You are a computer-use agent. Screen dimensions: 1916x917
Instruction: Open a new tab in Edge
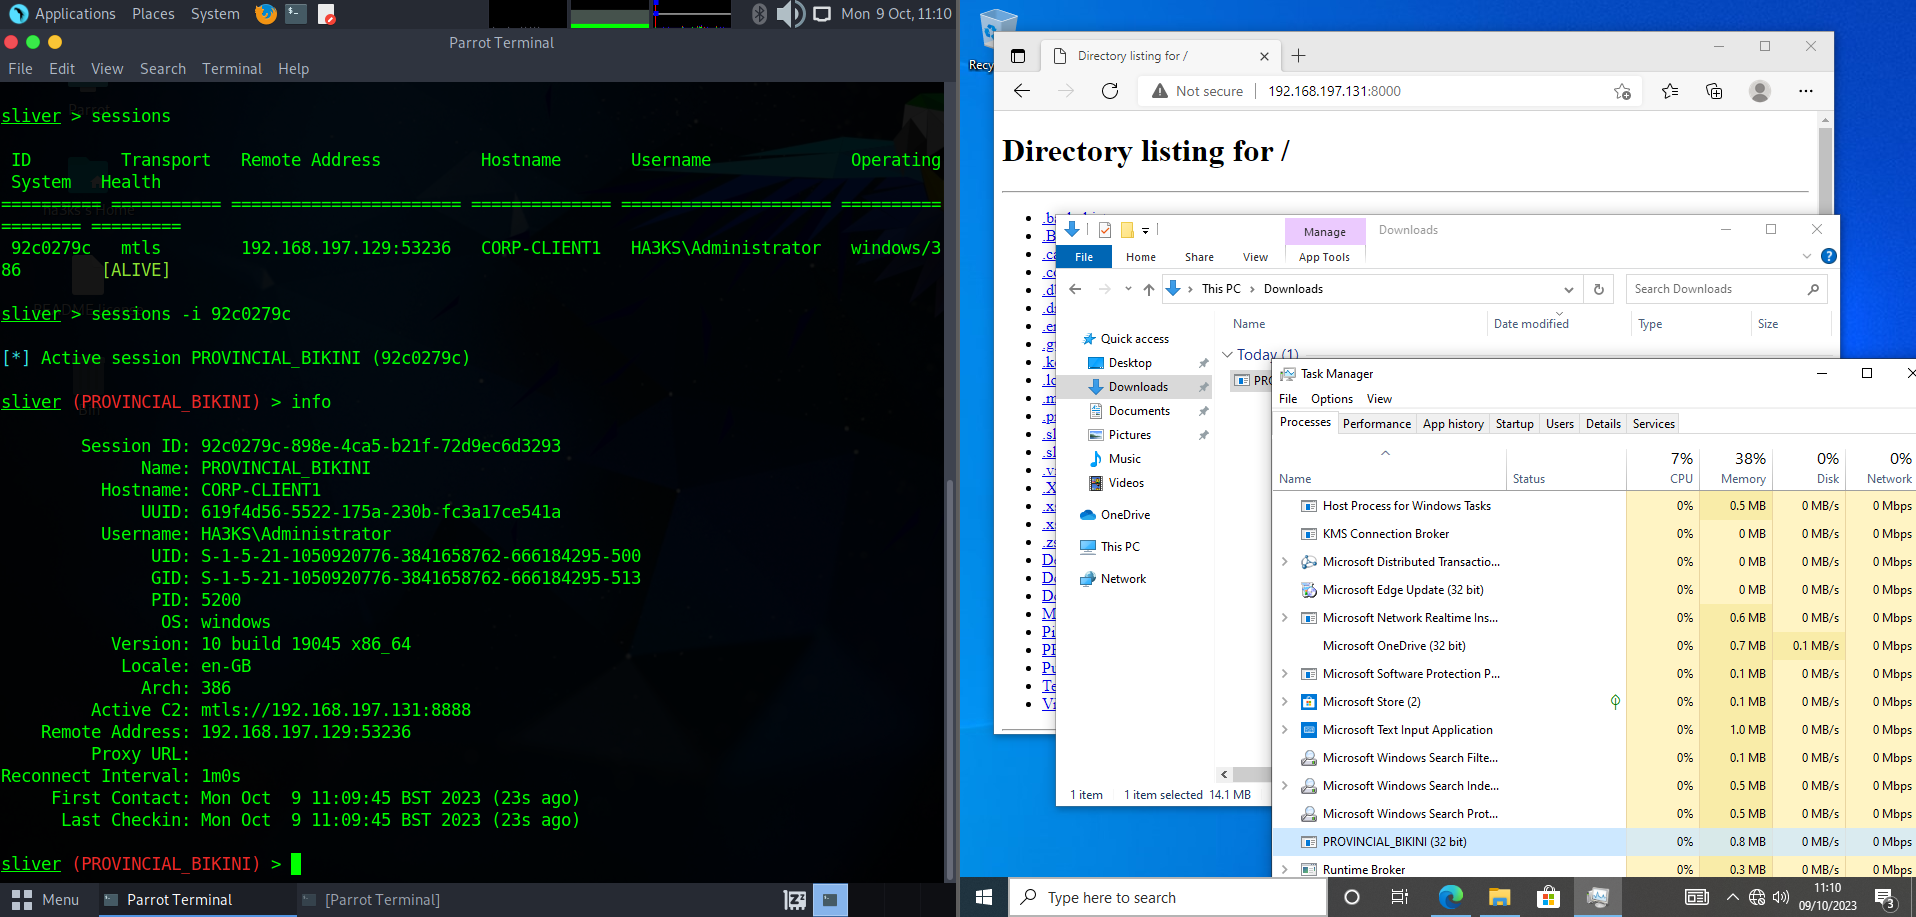click(1298, 56)
